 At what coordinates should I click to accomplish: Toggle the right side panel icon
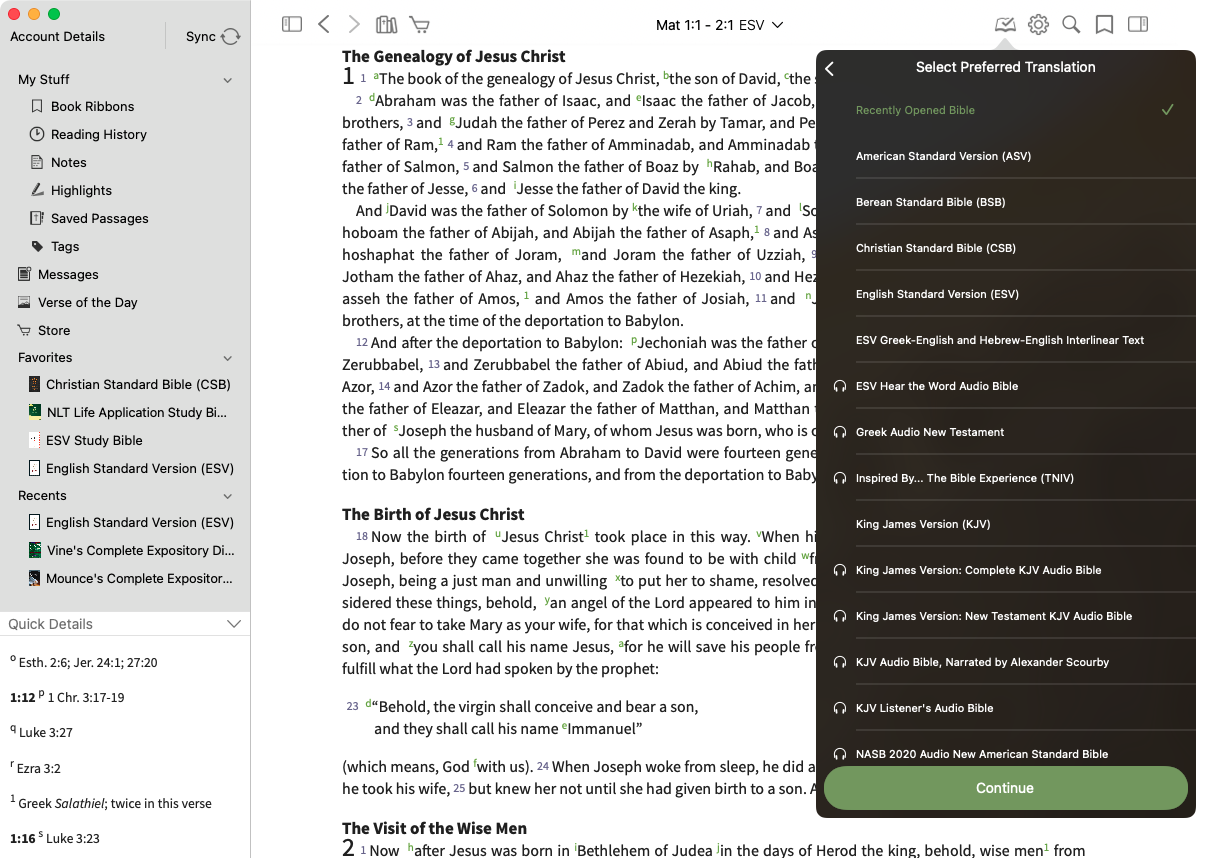pyautogui.click(x=1137, y=24)
